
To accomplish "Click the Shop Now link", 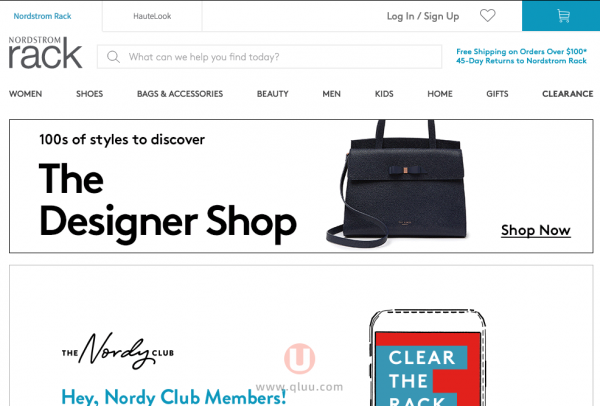I will pos(536,230).
